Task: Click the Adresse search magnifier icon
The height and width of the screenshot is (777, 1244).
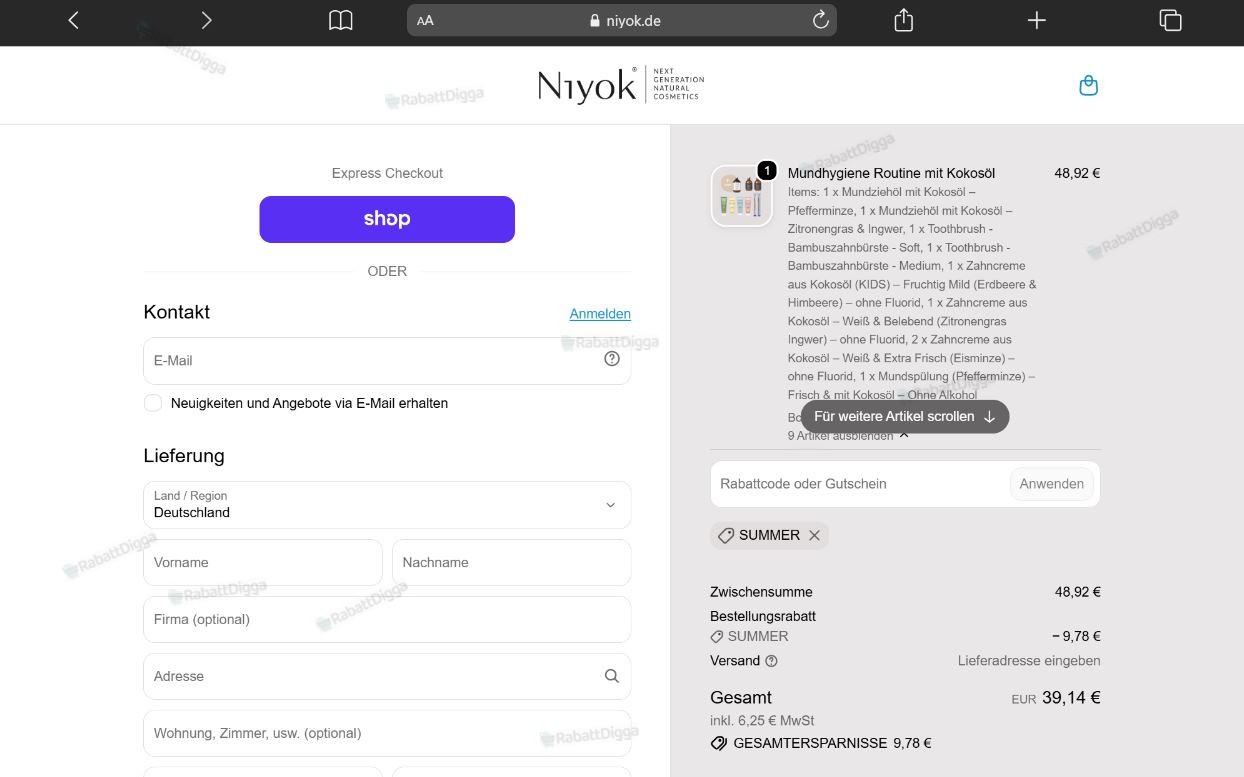Action: (612, 676)
